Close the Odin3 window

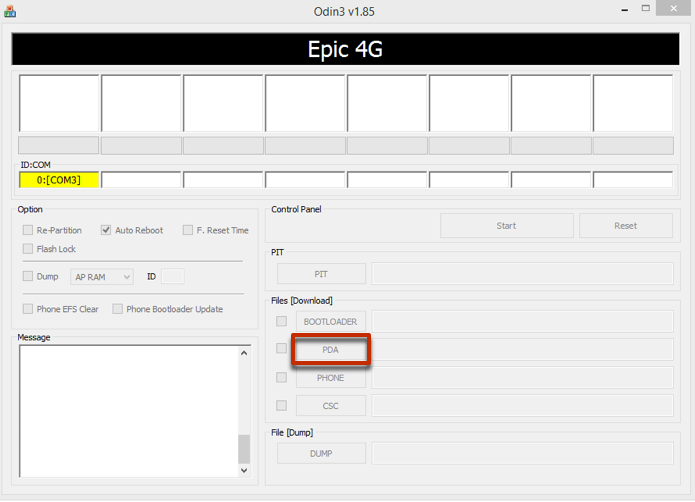pos(674,8)
